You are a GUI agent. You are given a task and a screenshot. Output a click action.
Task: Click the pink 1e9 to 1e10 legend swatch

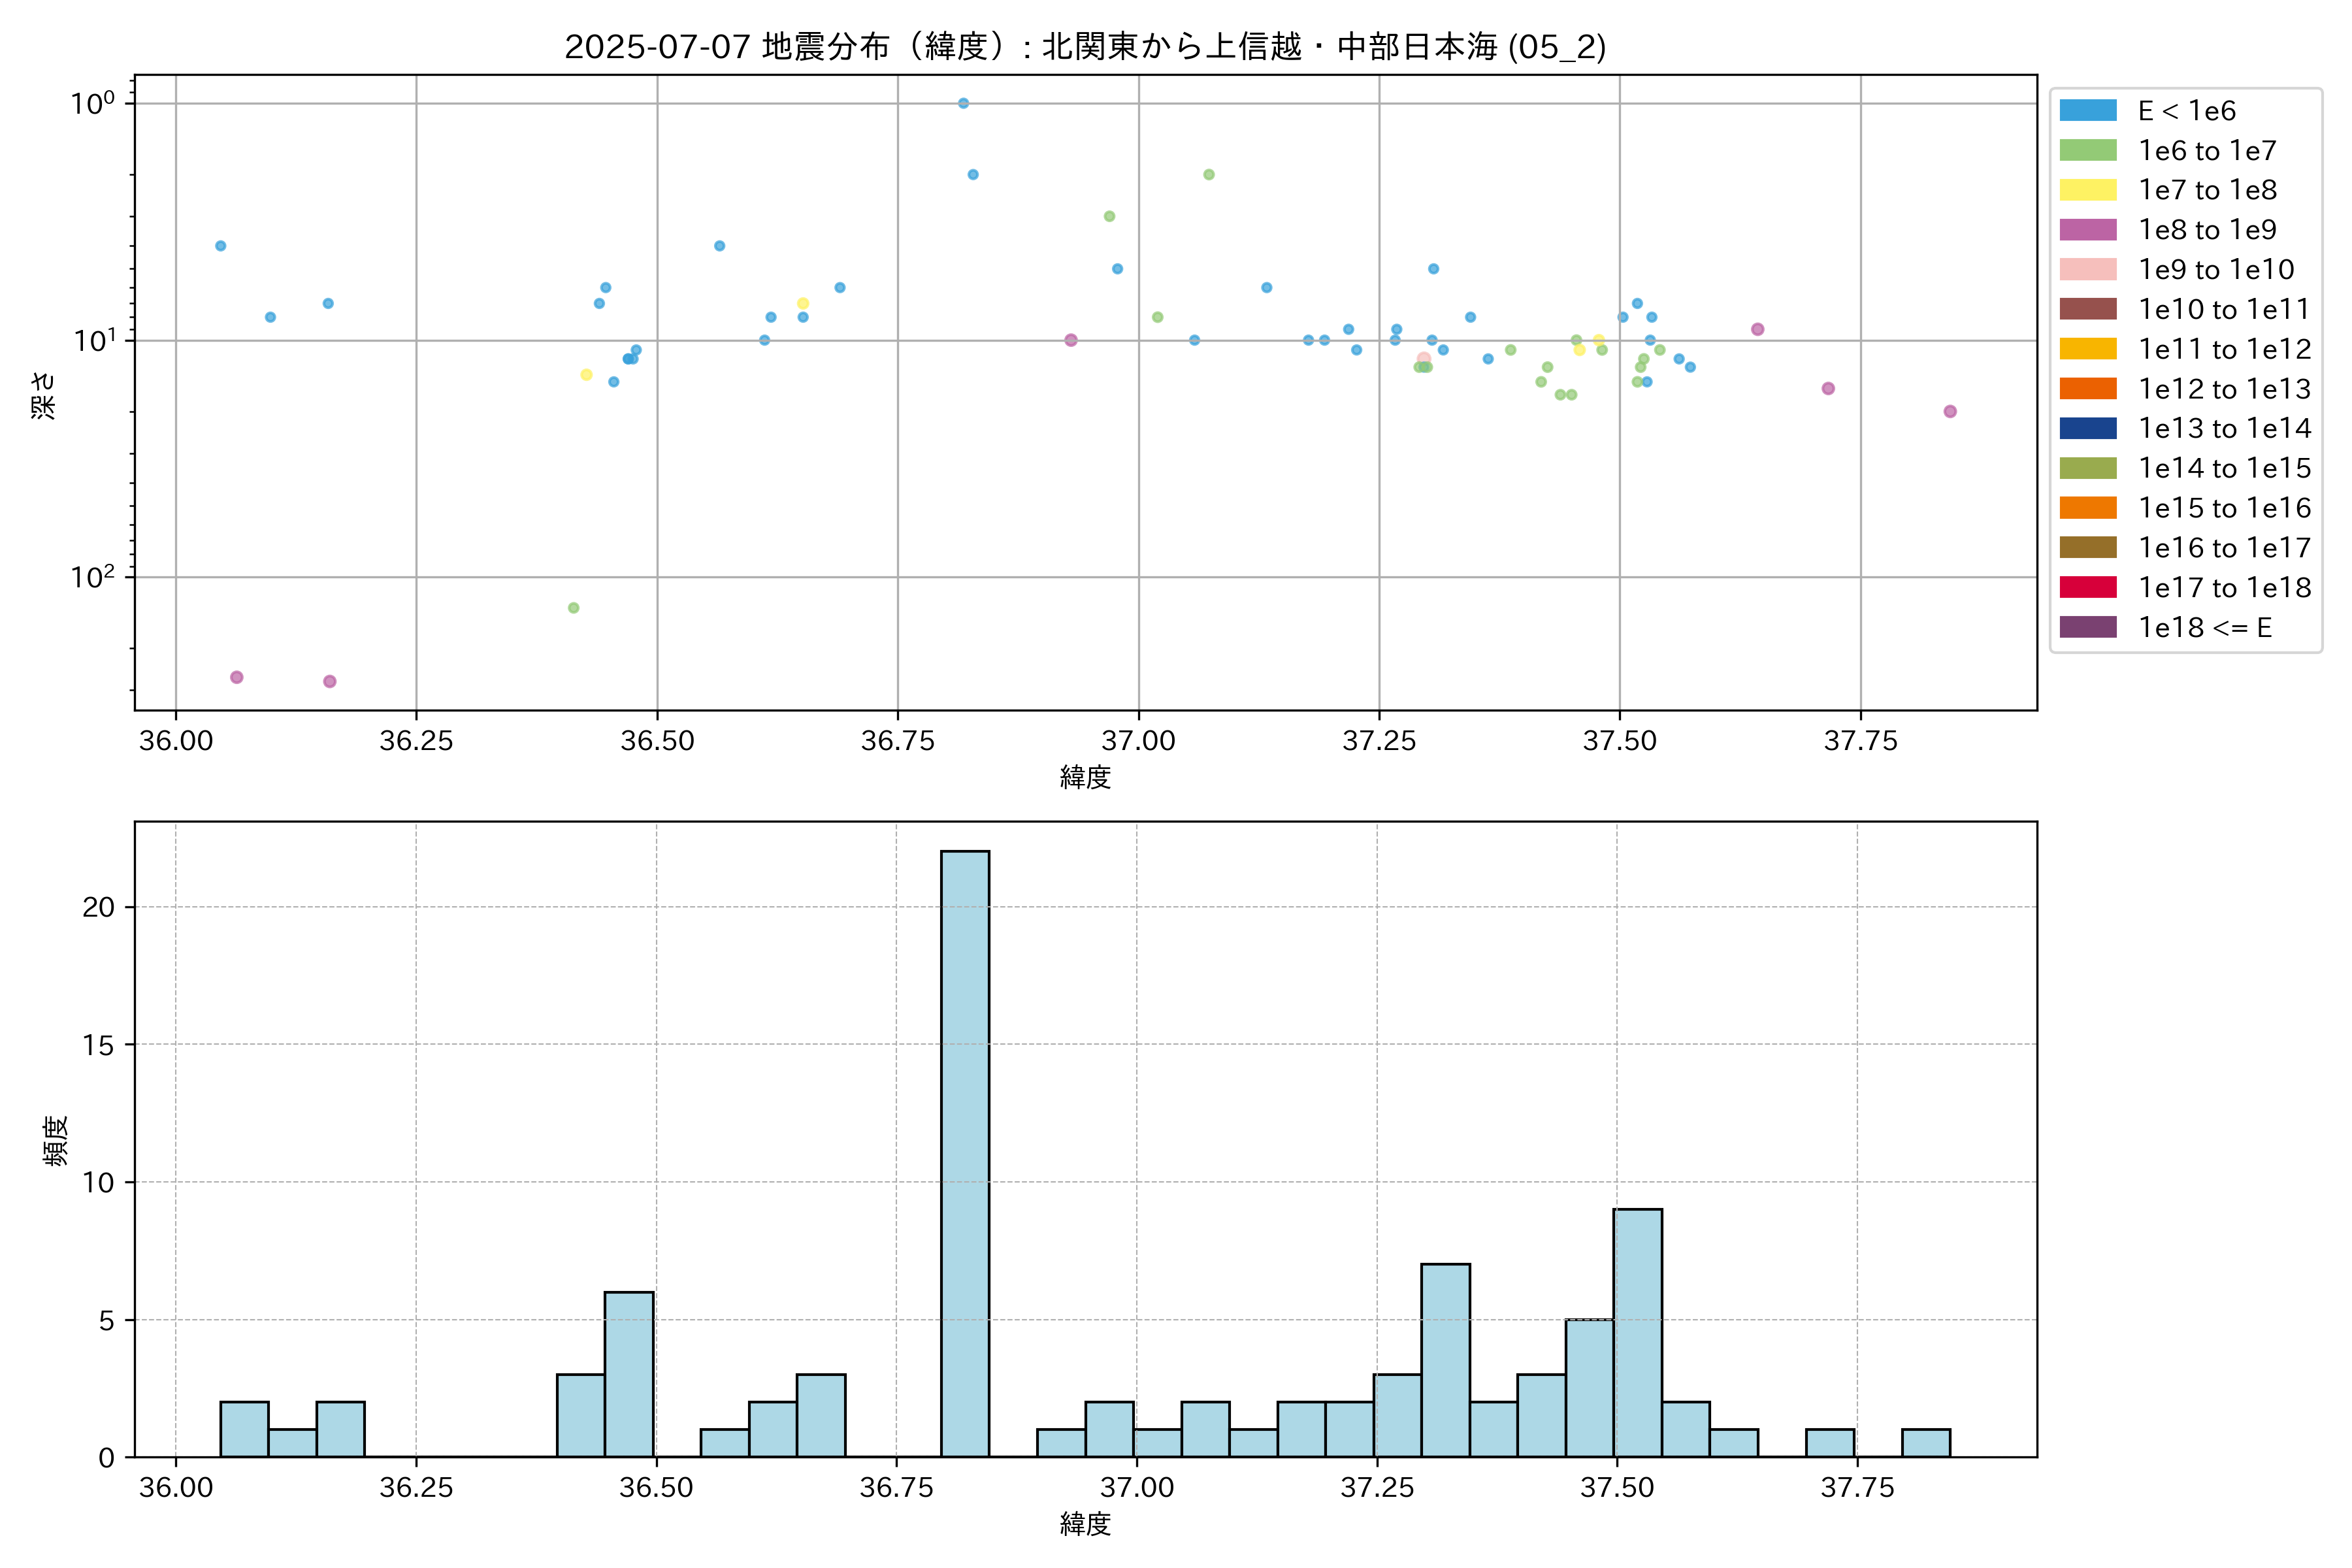pyautogui.click(x=2087, y=270)
